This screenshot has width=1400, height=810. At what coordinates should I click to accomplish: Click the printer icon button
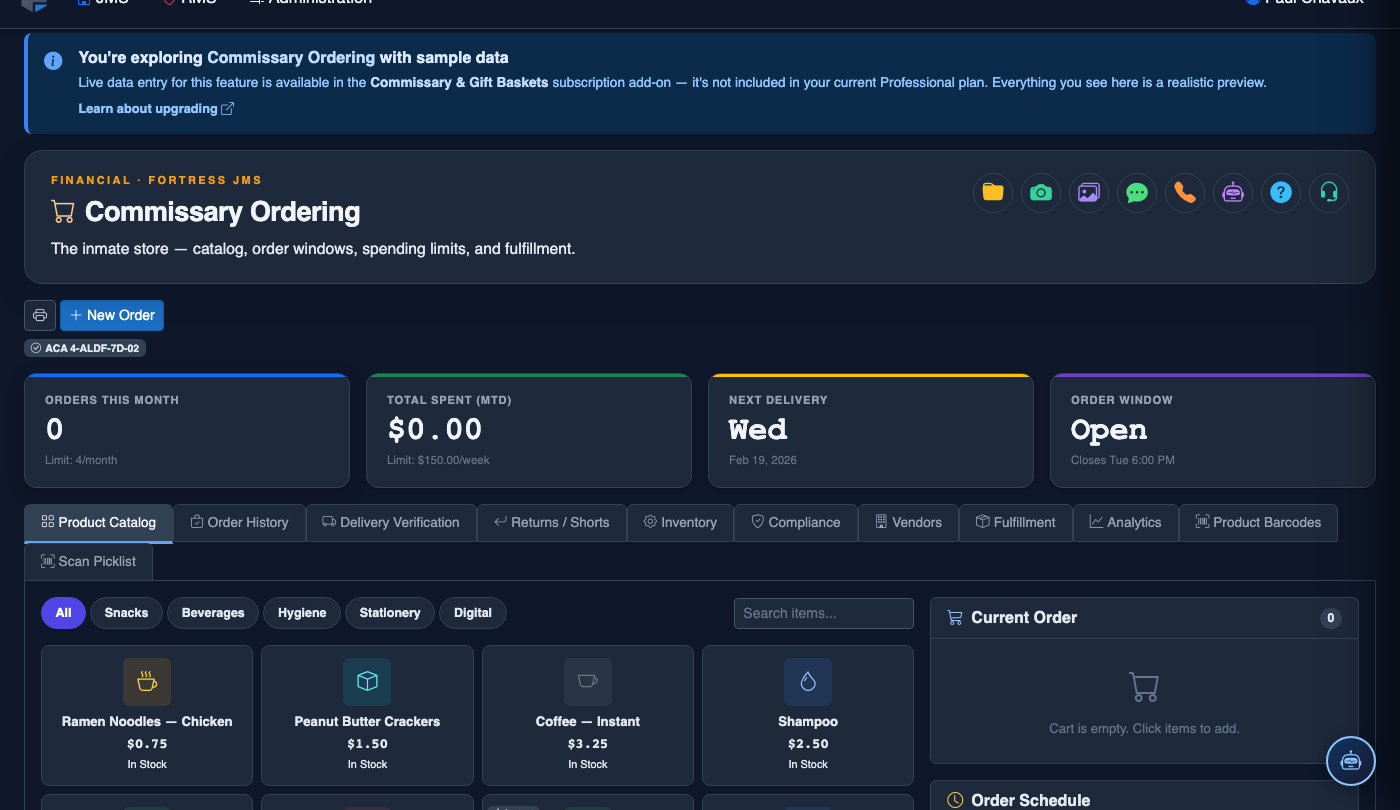(40, 315)
